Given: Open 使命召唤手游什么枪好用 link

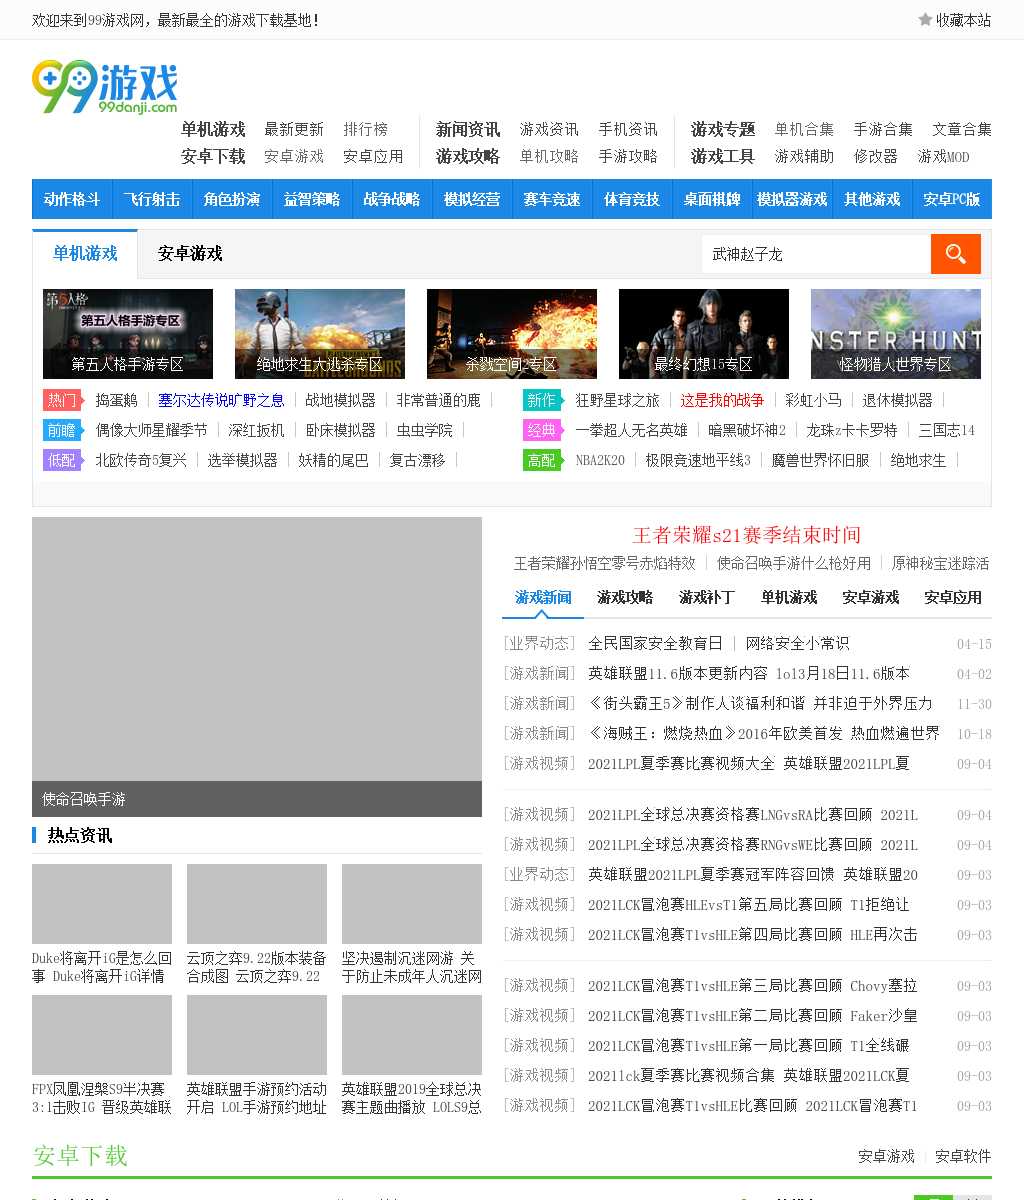Looking at the screenshot, I should [794, 563].
